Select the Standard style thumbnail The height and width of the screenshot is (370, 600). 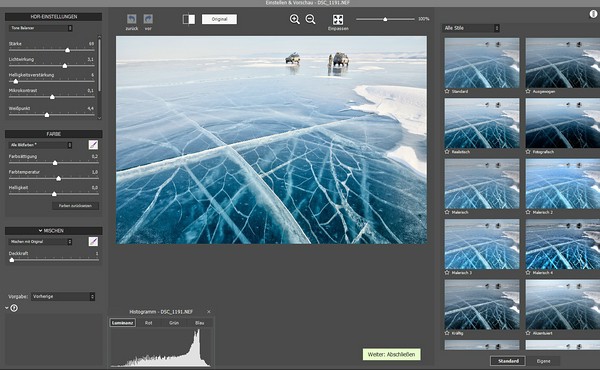point(482,63)
